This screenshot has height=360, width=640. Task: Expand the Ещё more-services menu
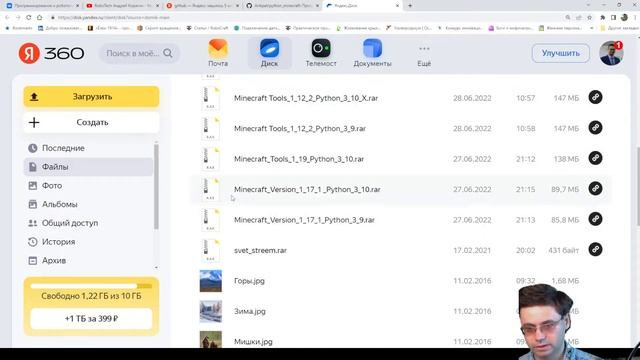[x=424, y=55]
